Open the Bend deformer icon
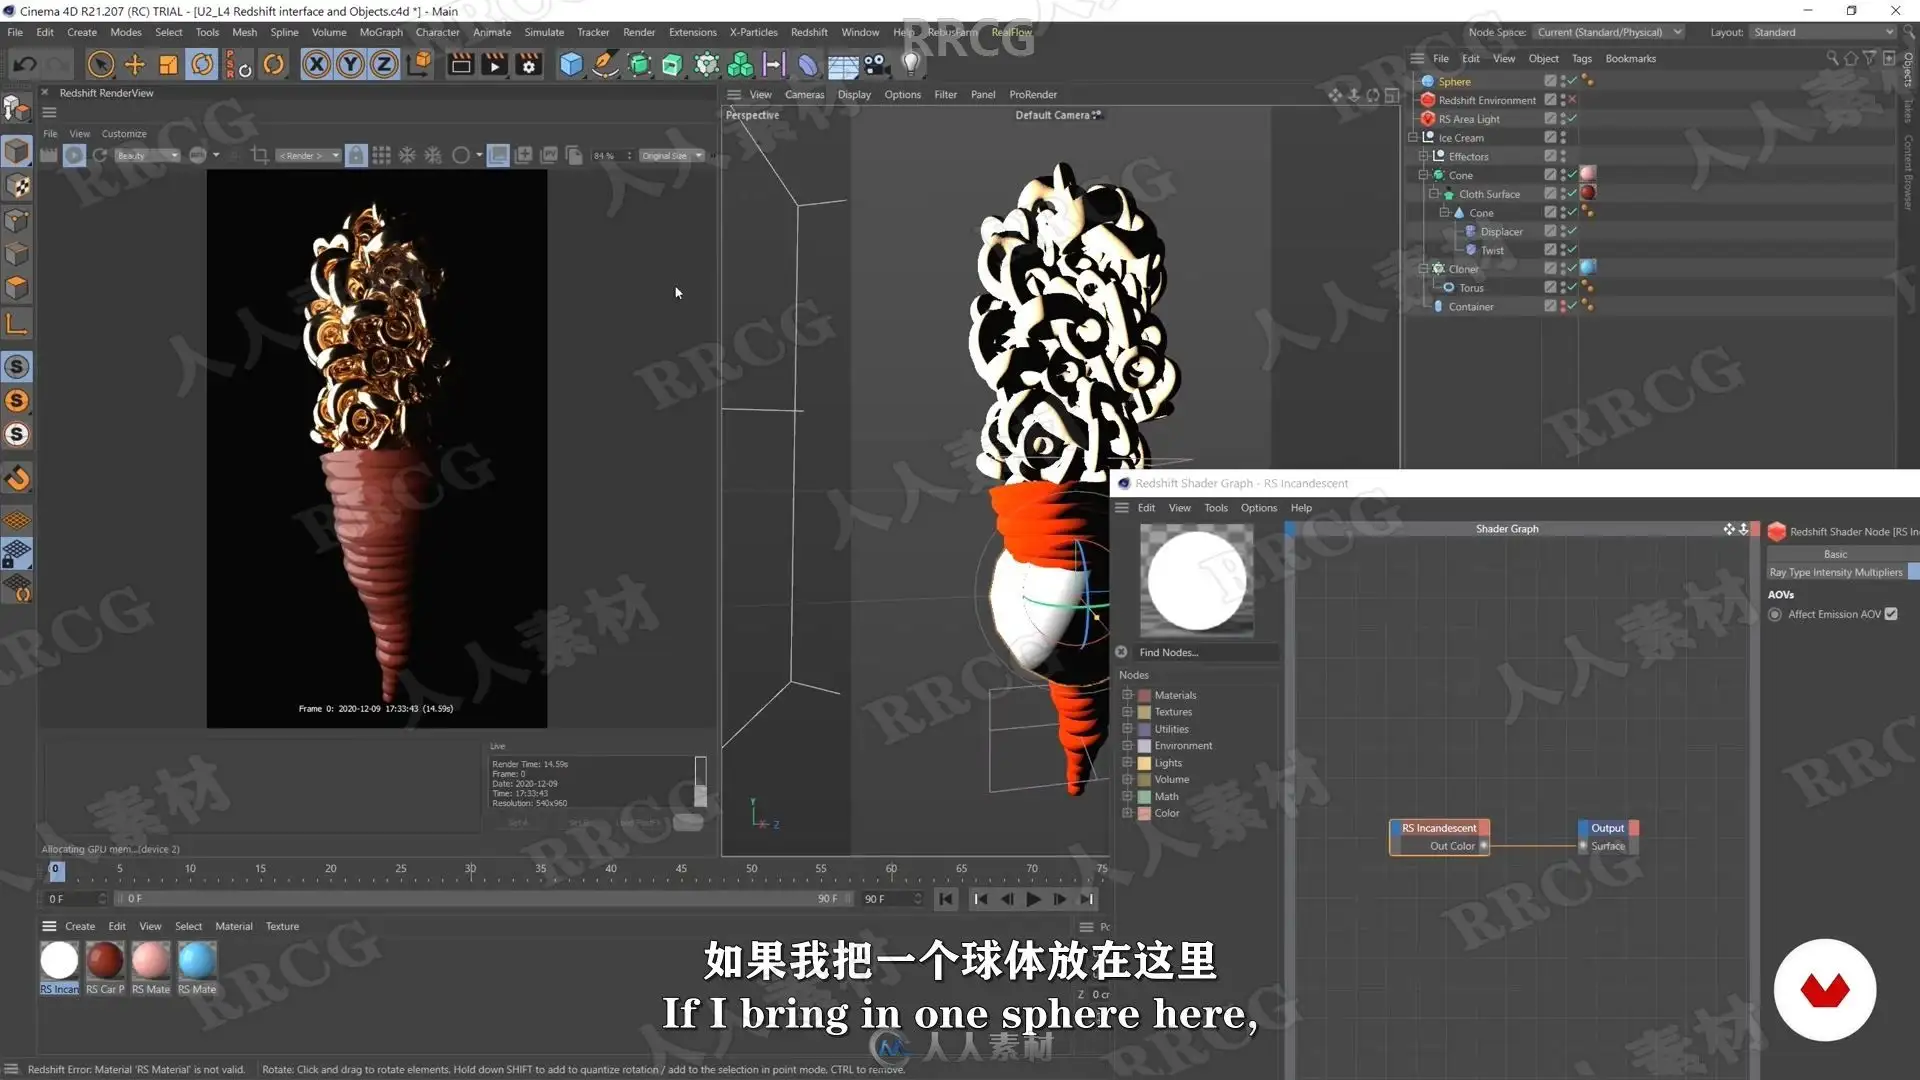 pos(808,65)
